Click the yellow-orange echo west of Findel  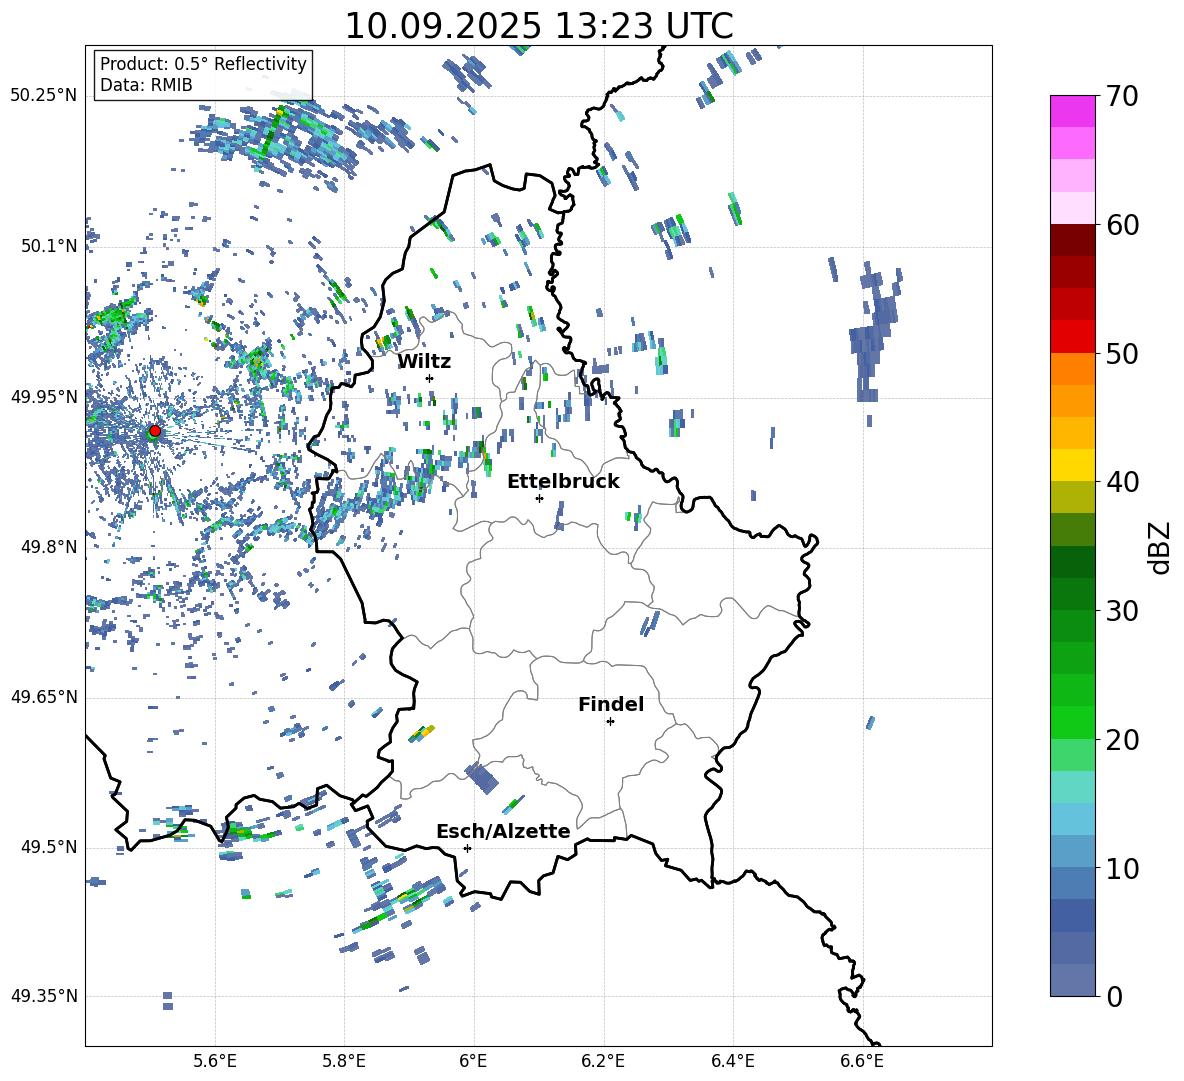pos(423,732)
